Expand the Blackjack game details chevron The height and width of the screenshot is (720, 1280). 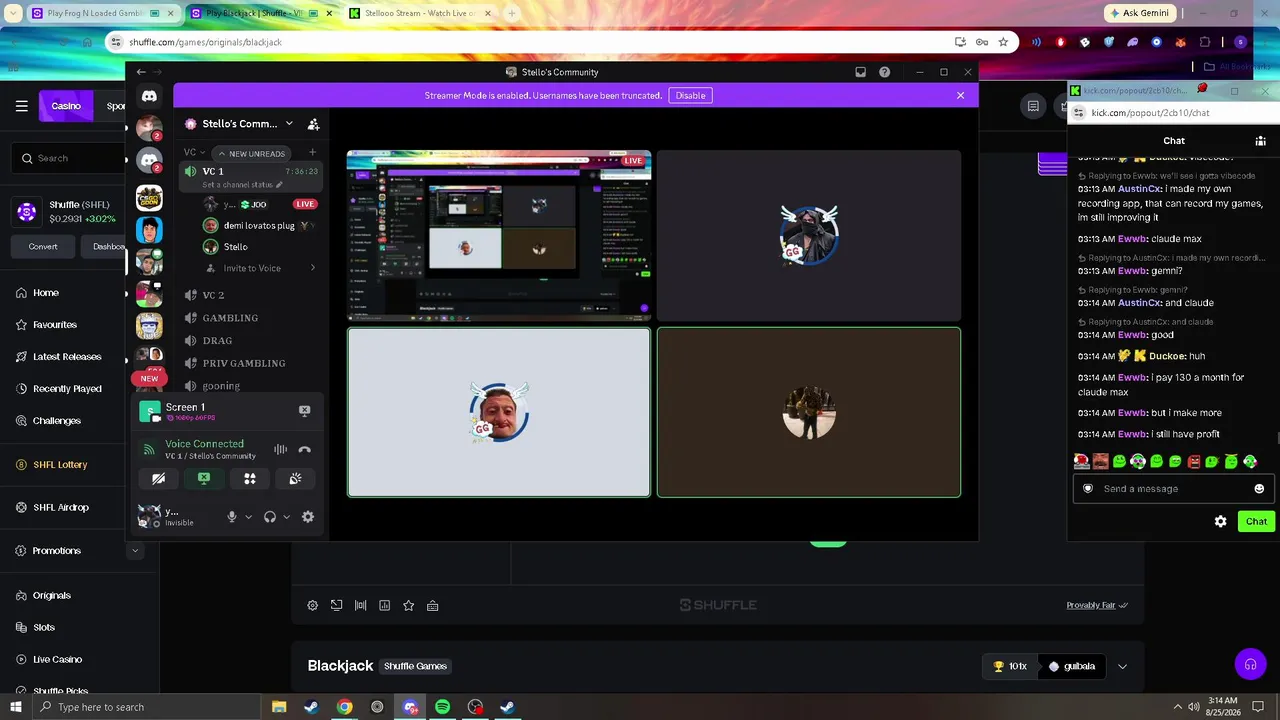[1122, 667]
